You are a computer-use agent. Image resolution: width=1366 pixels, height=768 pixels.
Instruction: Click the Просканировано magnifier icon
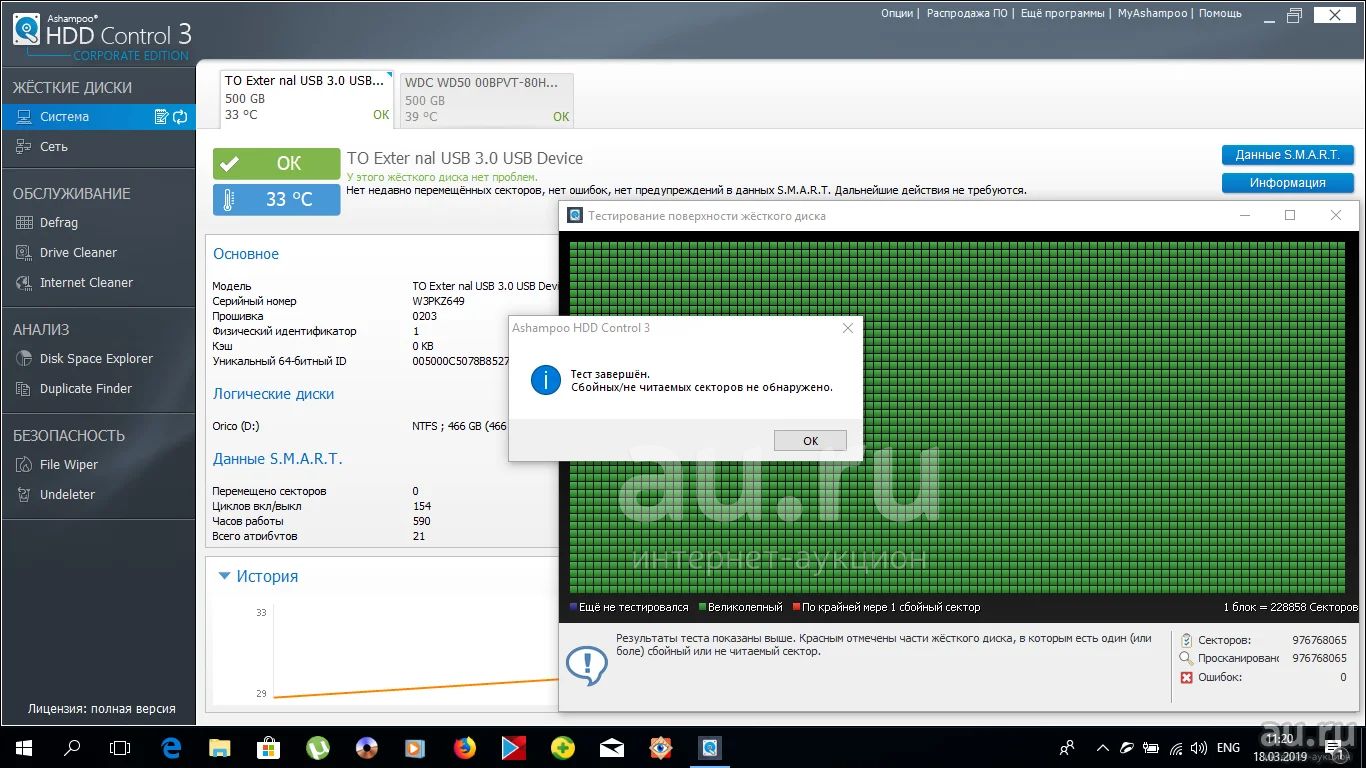pos(1187,658)
